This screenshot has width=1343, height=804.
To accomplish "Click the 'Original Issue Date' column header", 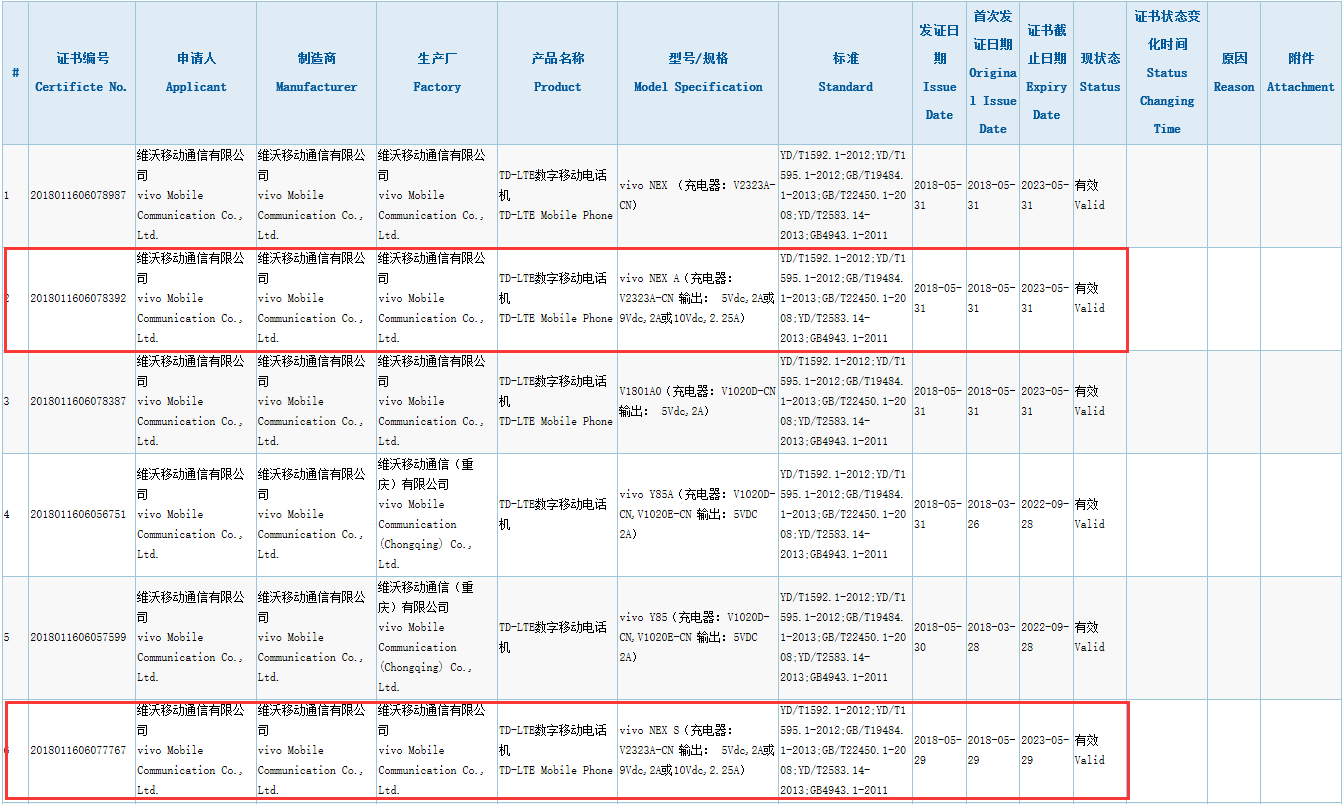I will coord(993,73).
